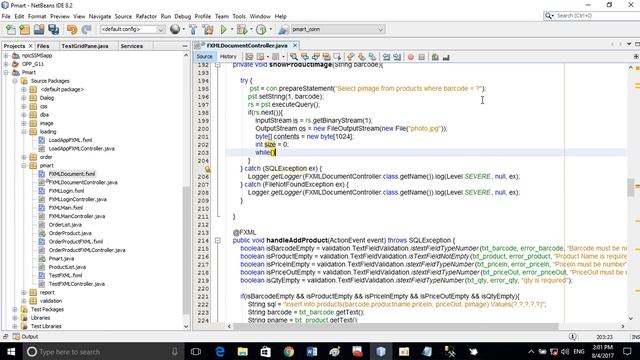Image resolution: width=640 pixels, height=360 pixels.
Task: Expand the Dialog package node
Action: [x=24, y=98]
